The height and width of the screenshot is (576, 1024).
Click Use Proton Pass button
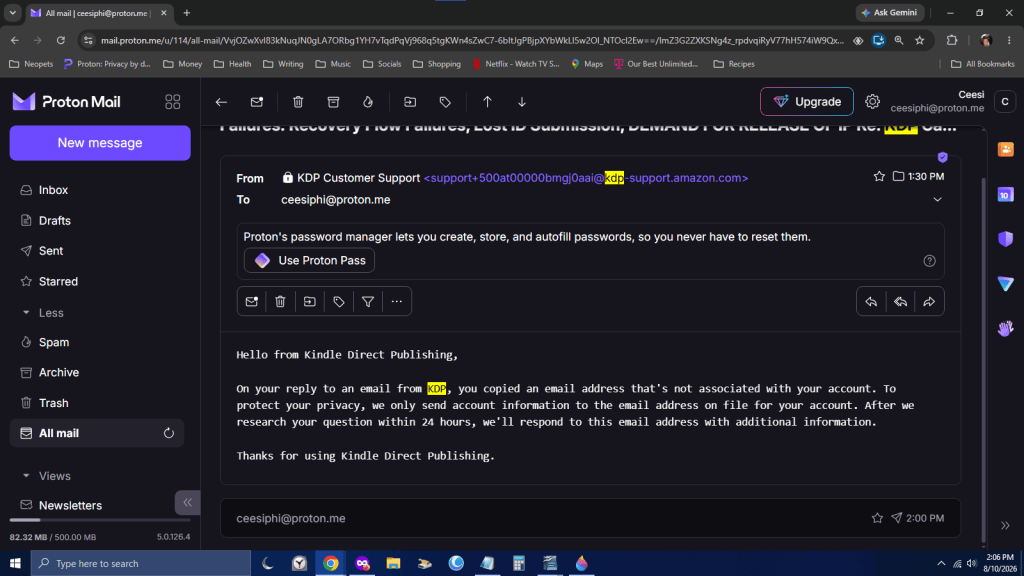click(309, 261)
